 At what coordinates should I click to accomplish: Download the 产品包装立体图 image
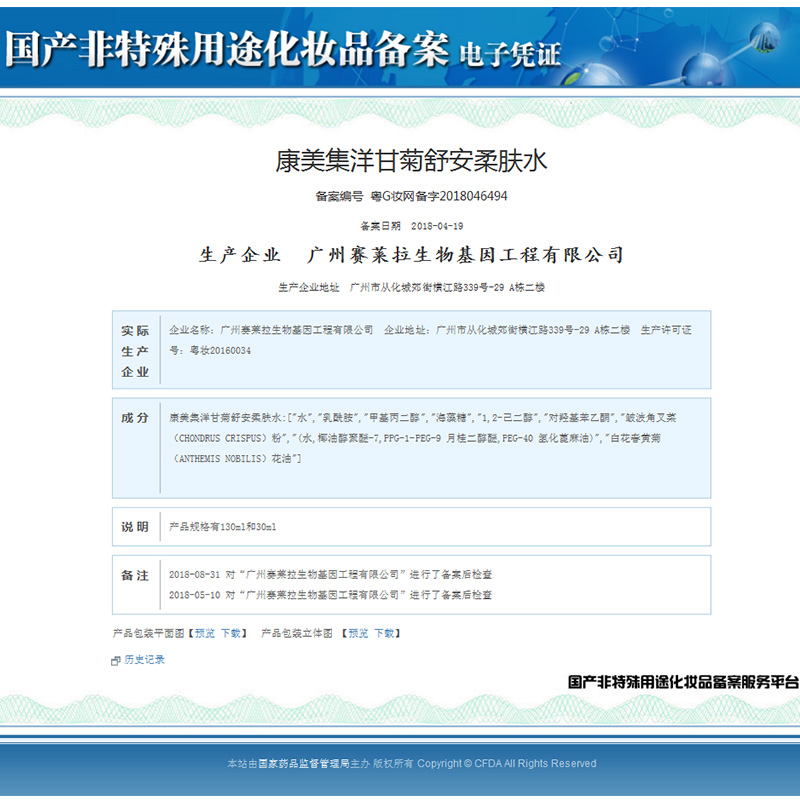pos(384,633)
